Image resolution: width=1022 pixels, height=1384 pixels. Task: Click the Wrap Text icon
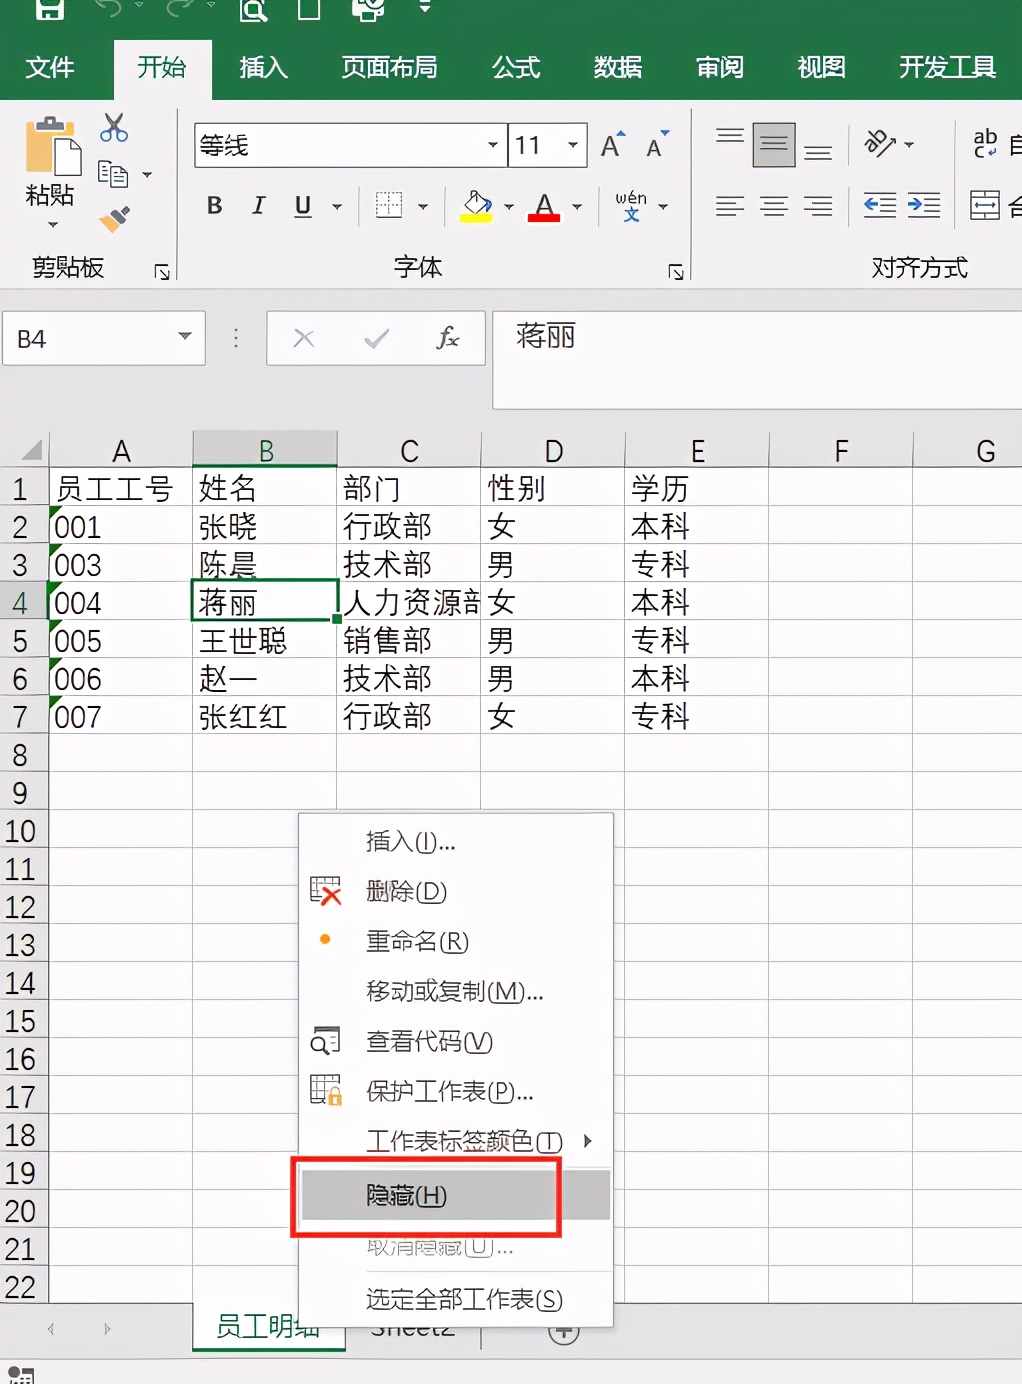986,144
